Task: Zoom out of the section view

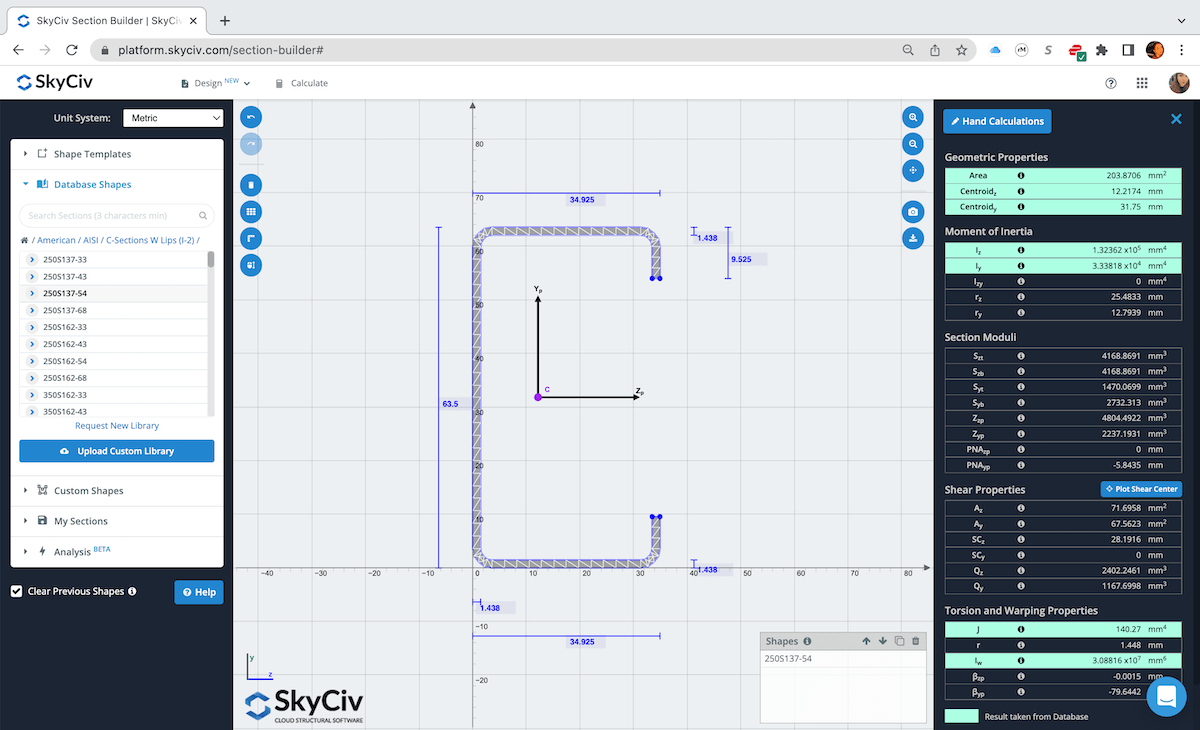Action: [913, 144]
